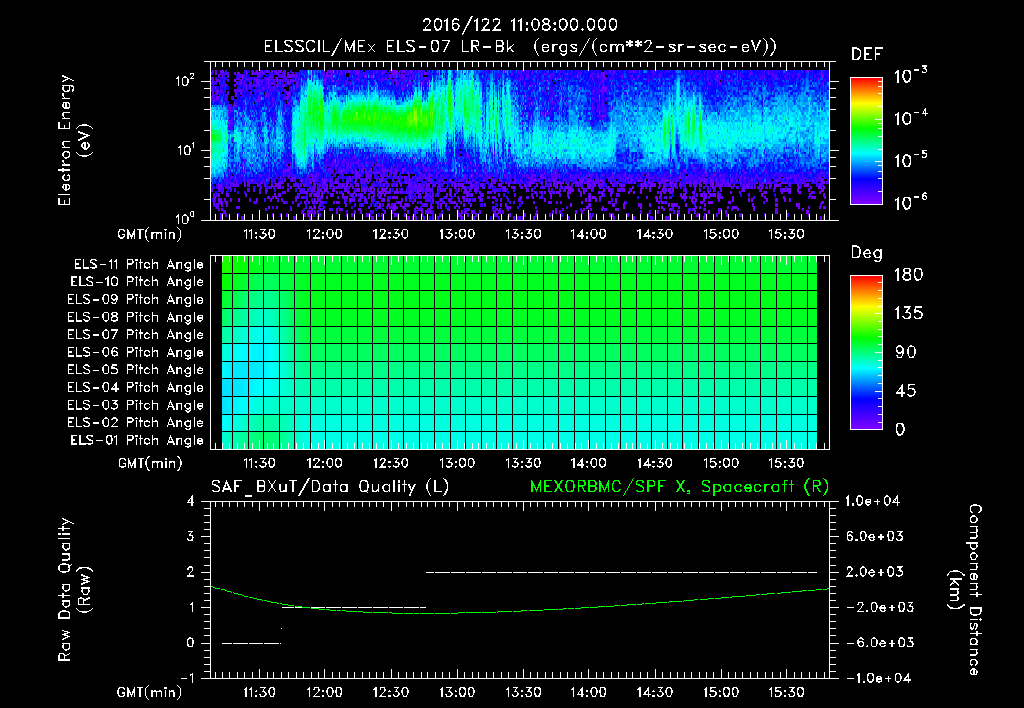Select the ELS-11 Pitch Angle row label
The image size is (1024, 708).
click(138, 265)
